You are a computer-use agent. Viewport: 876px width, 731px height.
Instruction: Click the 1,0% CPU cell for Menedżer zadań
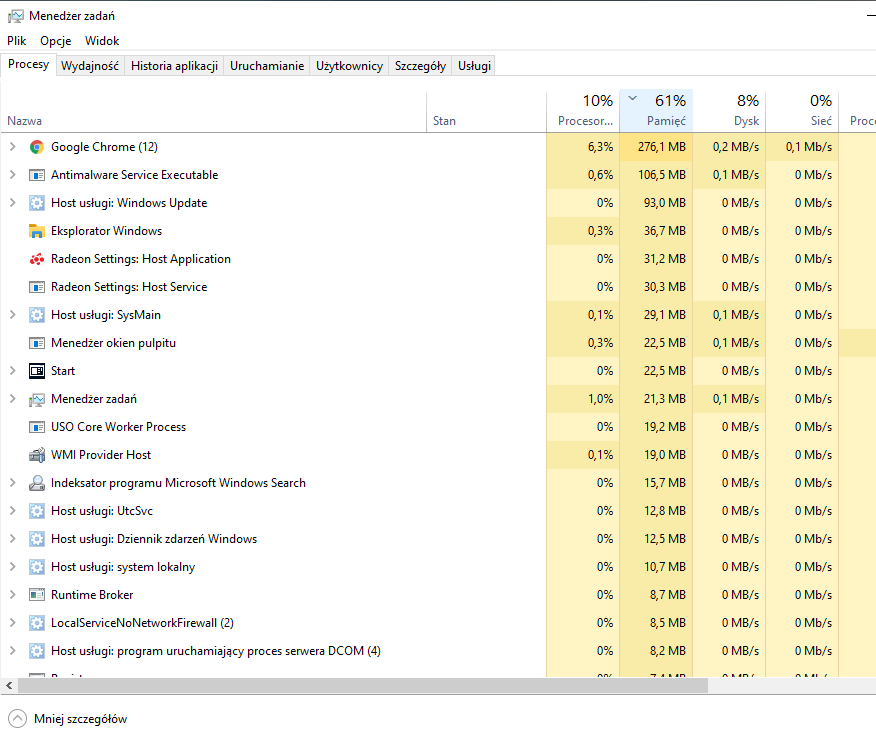pos(583,399)
